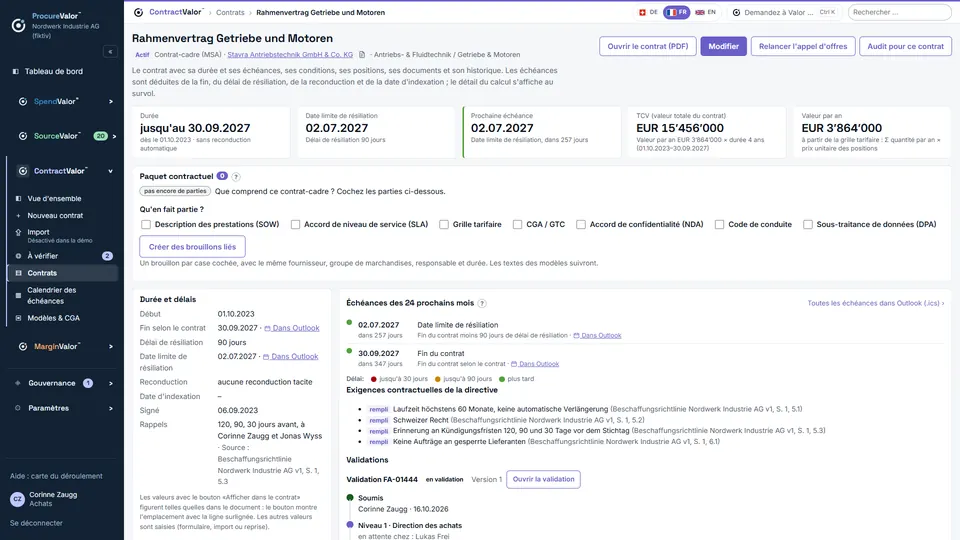Image resolution: width=960 pixels, height=540 pixels.
Task: Click the Gouvernance icon in sidebar
Action: (x=18, y=383)
